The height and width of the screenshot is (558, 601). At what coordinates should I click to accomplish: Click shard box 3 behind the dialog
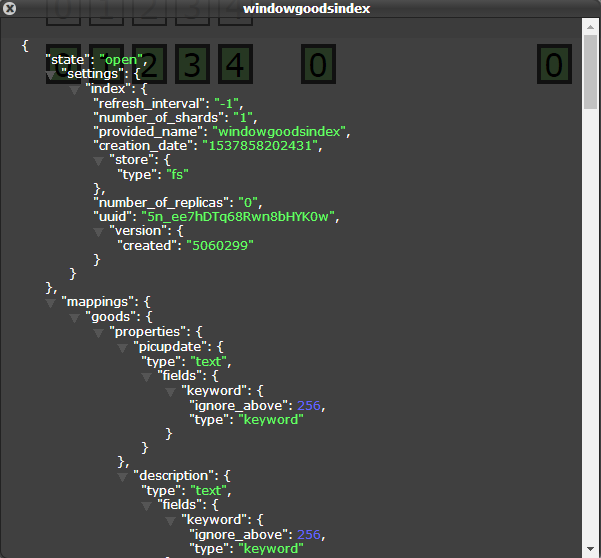(x=192, y=64)
